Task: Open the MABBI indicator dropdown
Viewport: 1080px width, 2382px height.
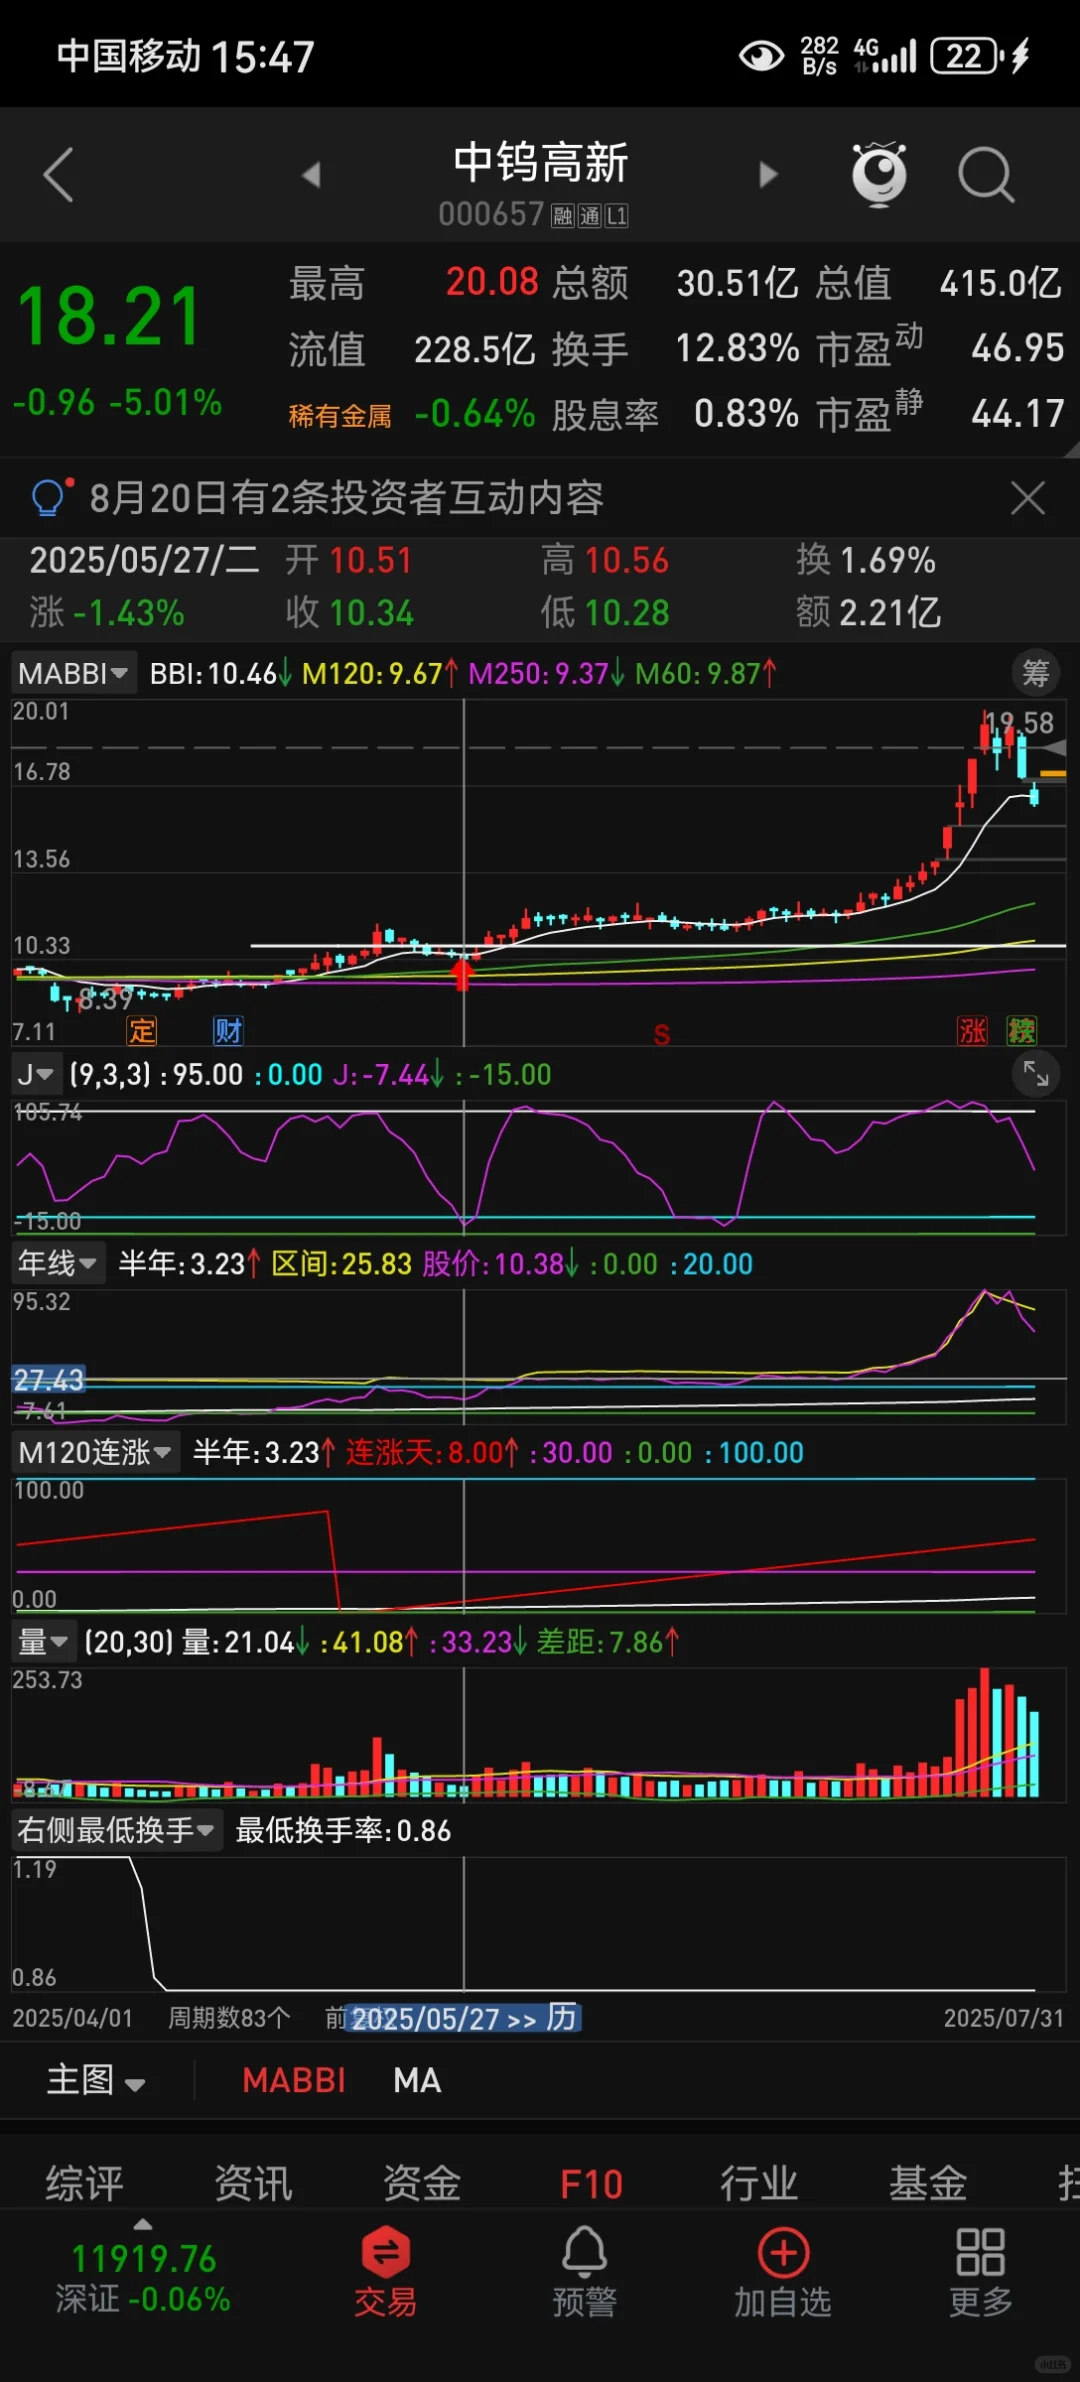Action: (73, 673)
